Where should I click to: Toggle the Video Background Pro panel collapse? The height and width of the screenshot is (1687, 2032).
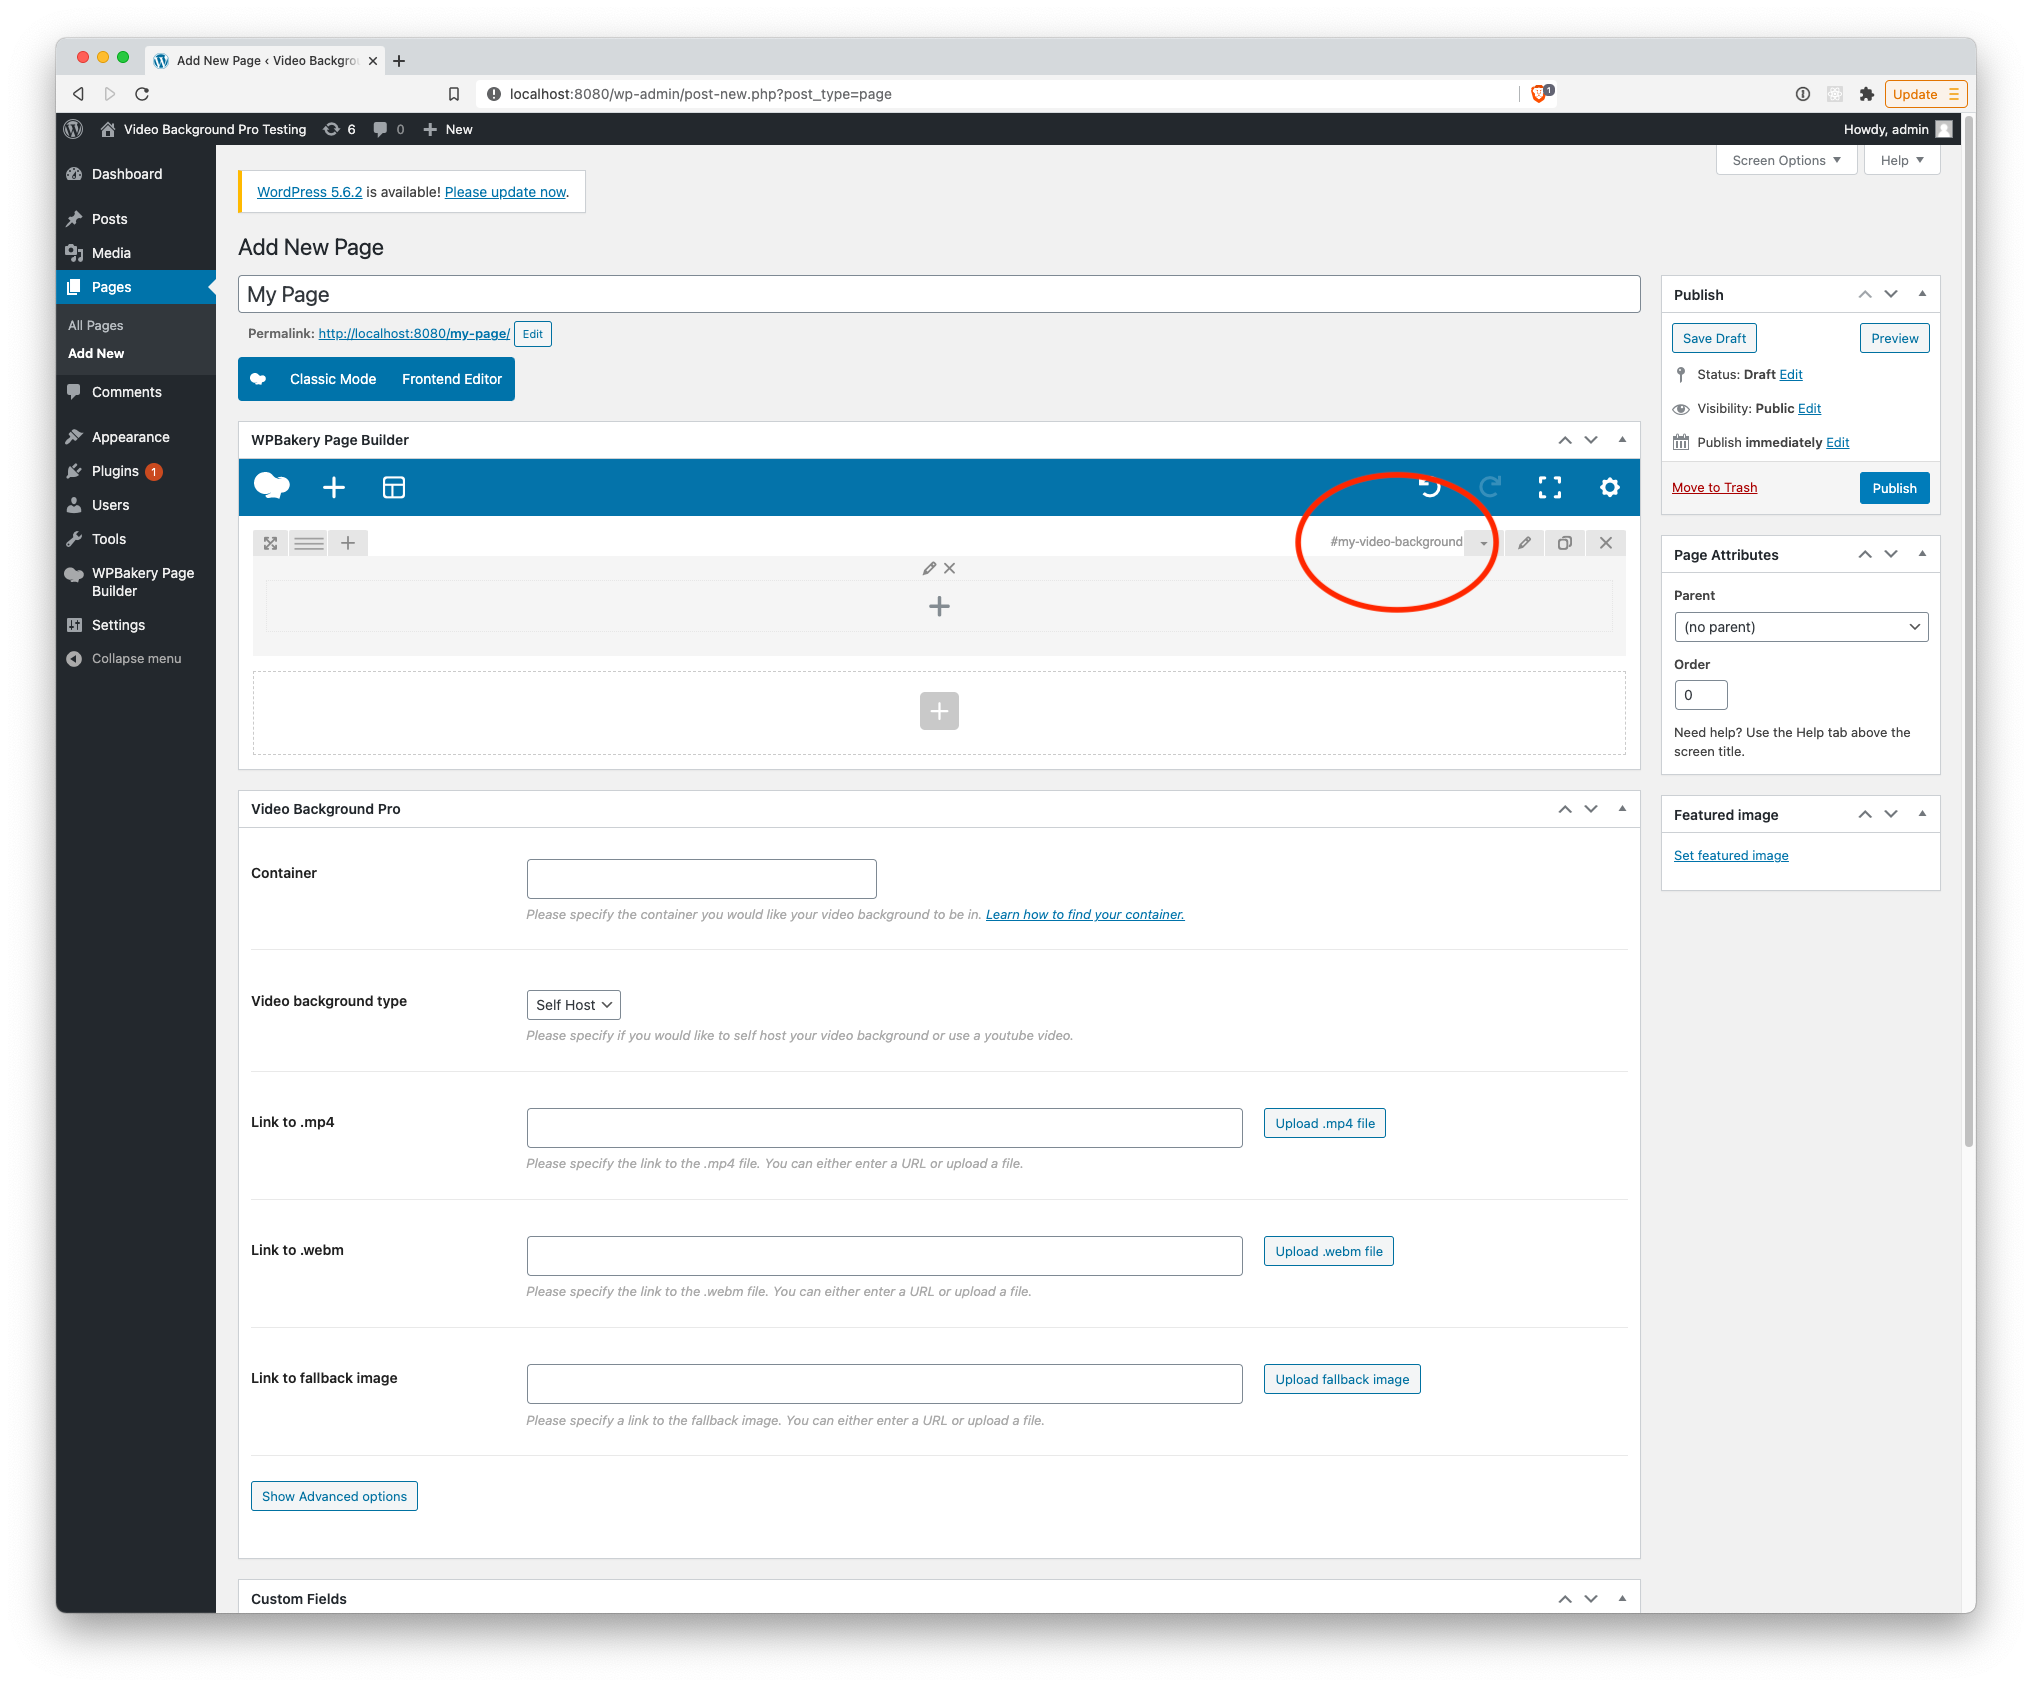click(1622, 808)
